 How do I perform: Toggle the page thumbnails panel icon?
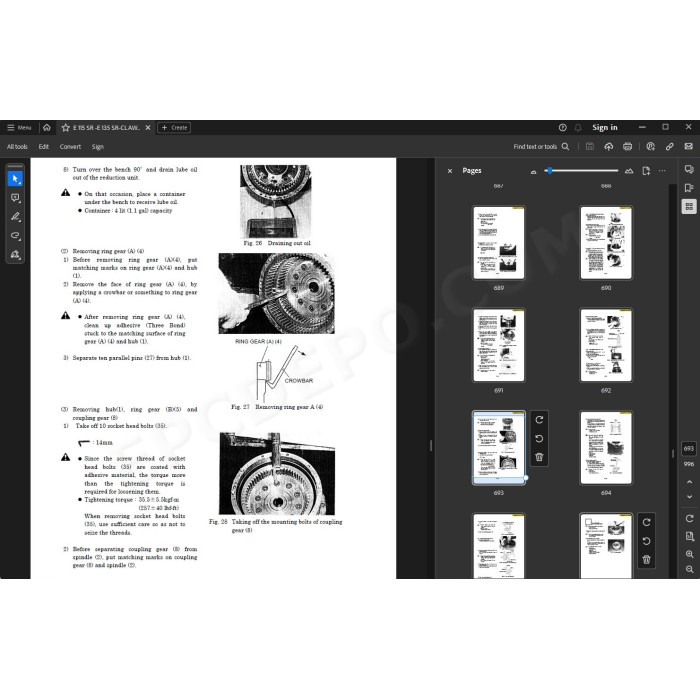pos(689,207)
